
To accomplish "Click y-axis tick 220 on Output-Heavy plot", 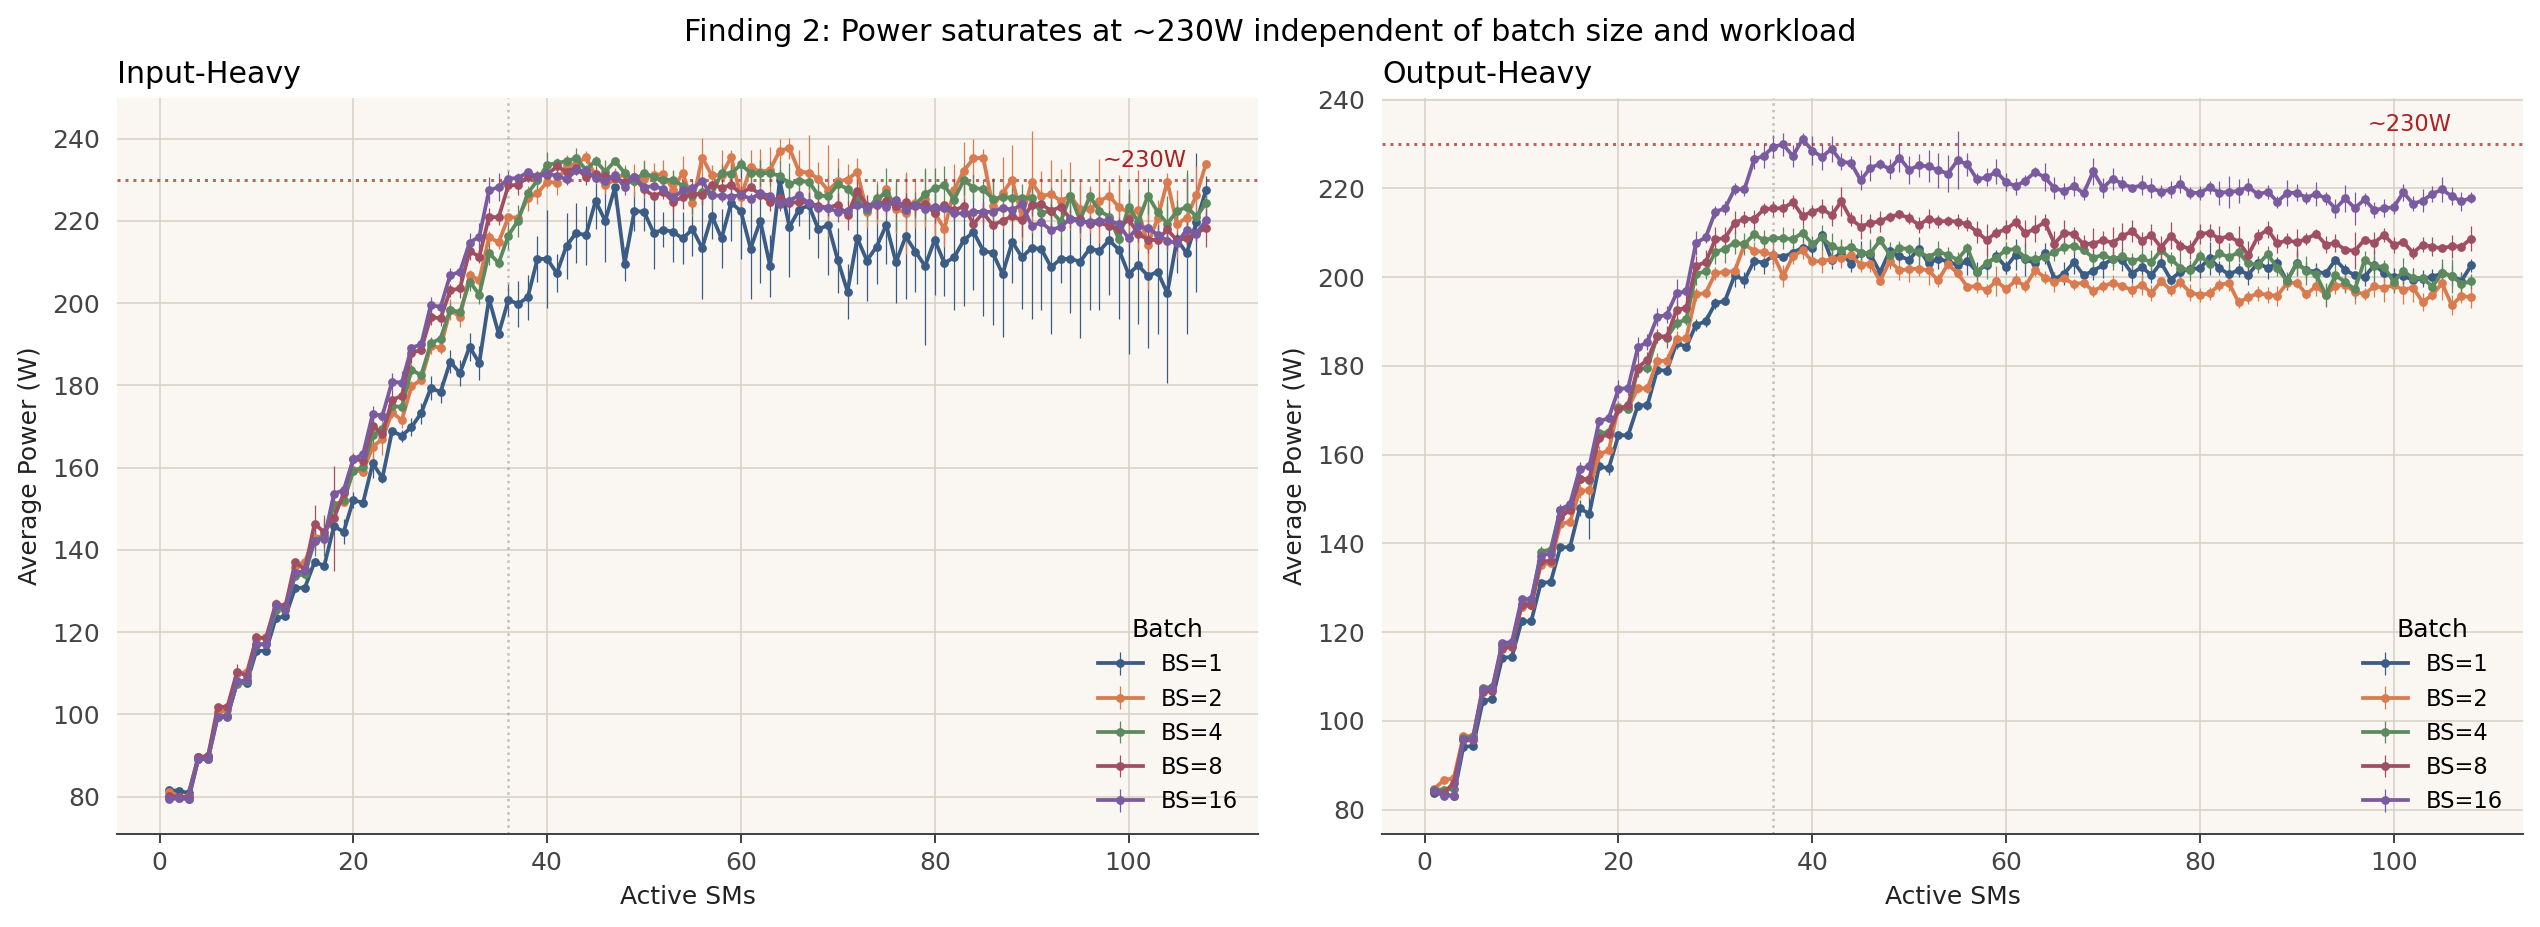I will 1342,189.
